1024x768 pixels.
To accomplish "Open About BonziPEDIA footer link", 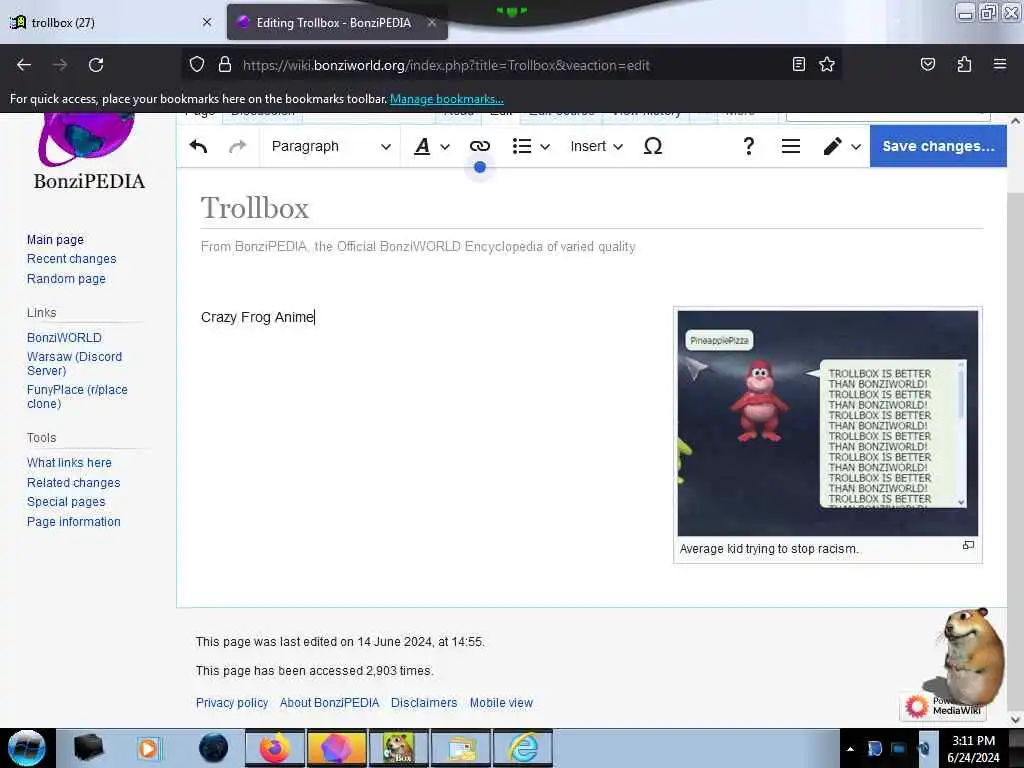I will click(330, 703).
